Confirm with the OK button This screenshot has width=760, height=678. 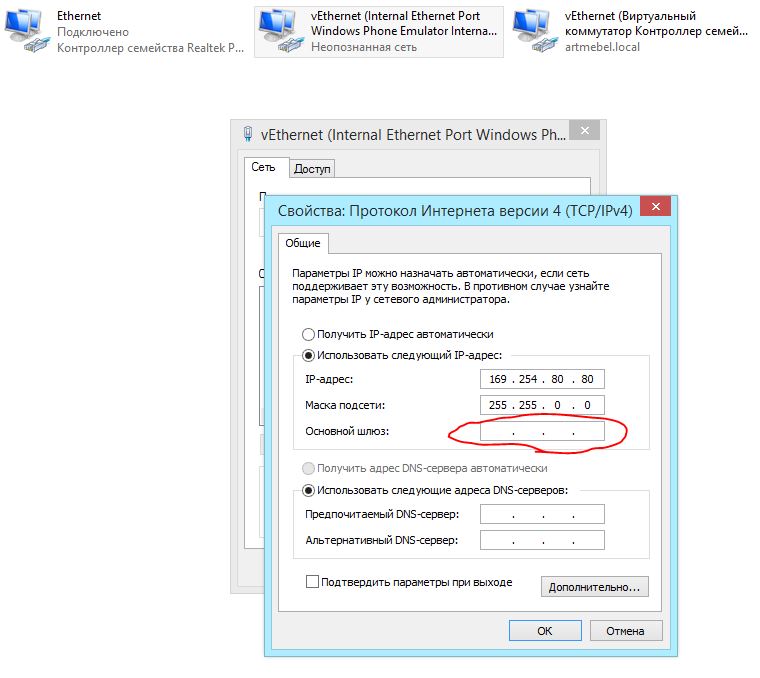(545, 631)
